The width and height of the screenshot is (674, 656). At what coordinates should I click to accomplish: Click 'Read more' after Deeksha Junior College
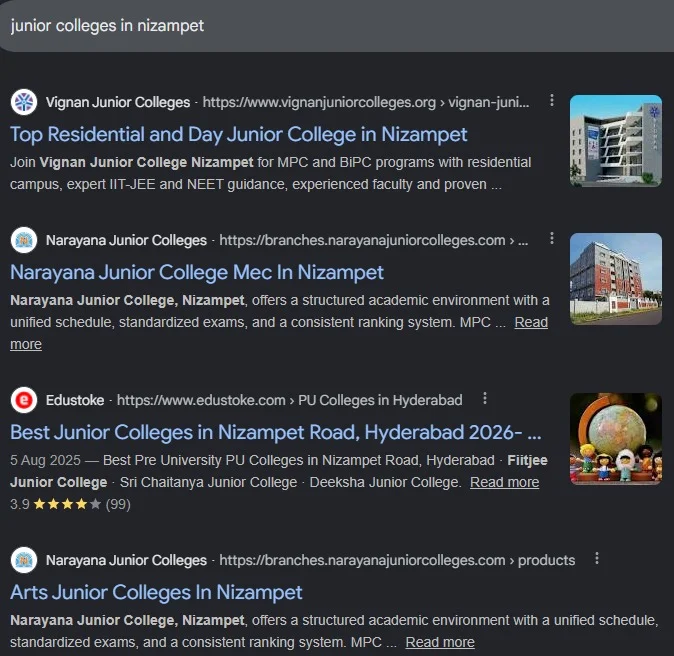point(504,482)
